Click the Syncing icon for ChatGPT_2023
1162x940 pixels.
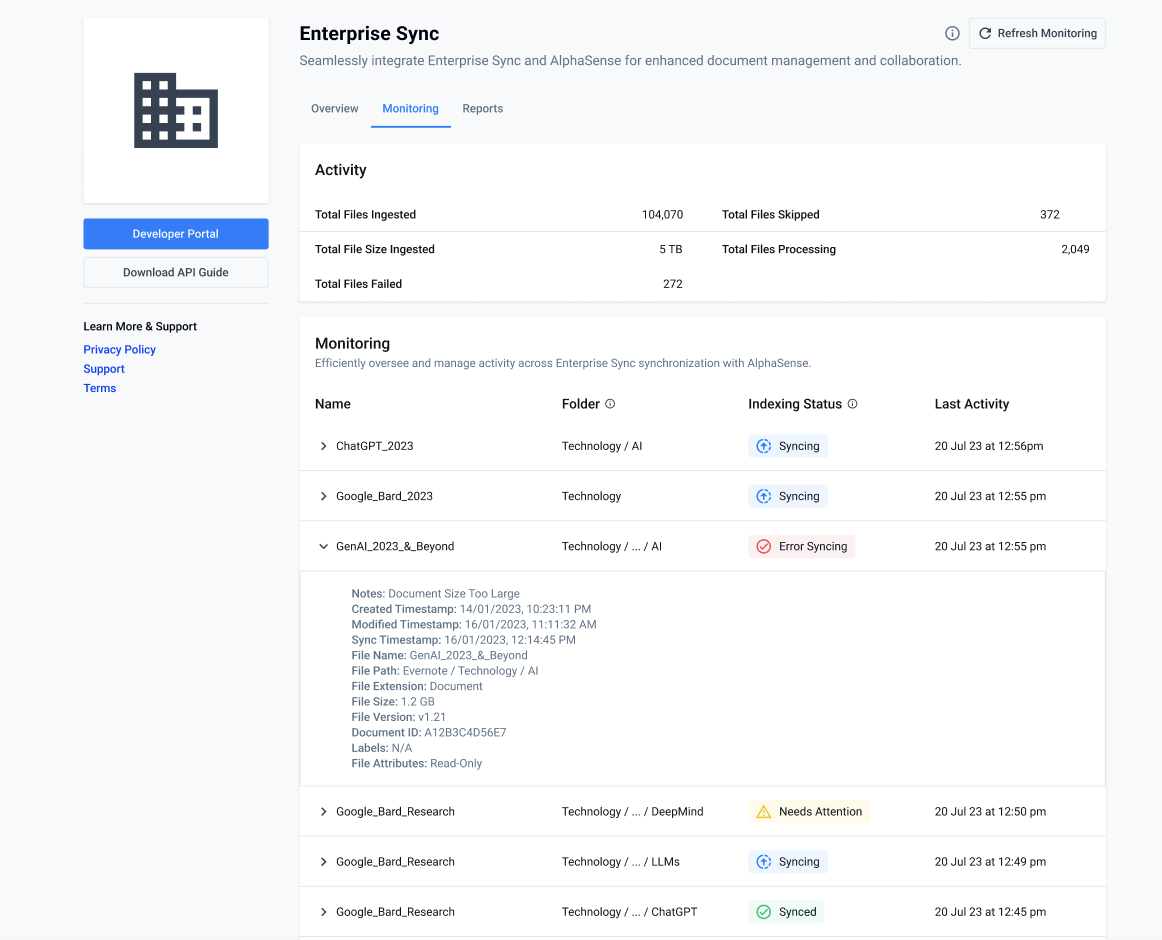pos(763,446)
